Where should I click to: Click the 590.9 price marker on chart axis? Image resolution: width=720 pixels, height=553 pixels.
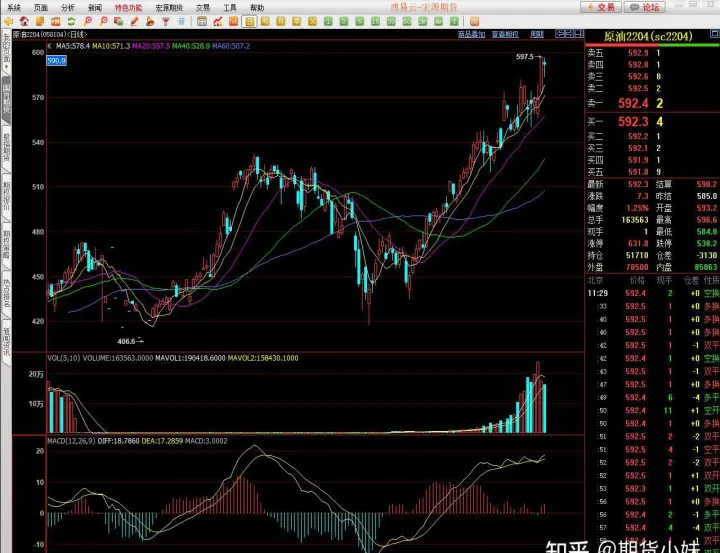pos(56,61)
